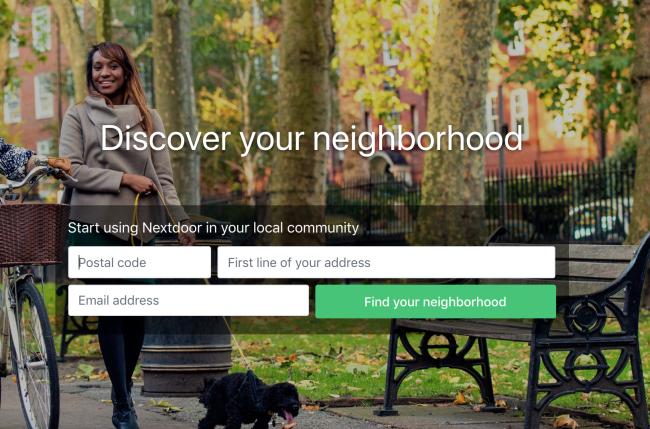
Task: Focus the Postal code input field
Action: [139, 262]
